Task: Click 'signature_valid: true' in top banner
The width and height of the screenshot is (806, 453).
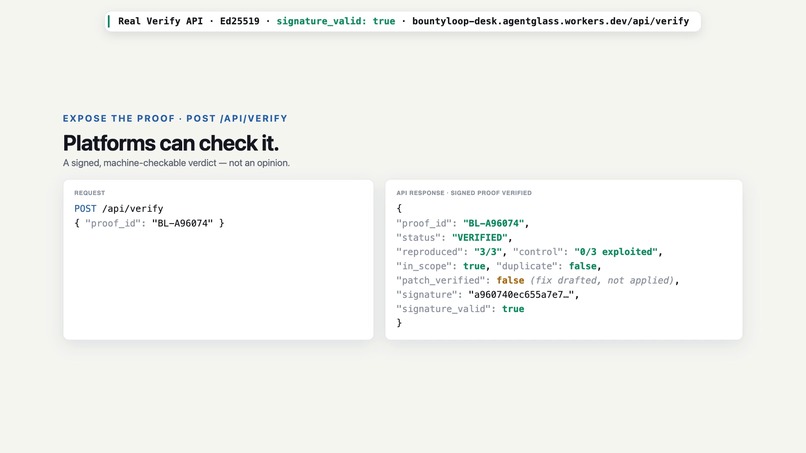Action: (336, 21)
